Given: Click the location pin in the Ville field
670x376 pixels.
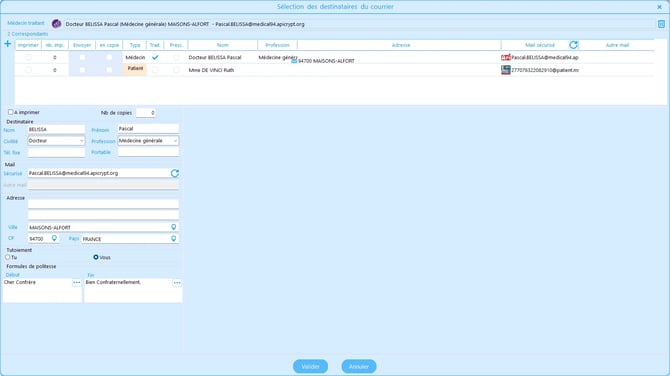Looking at the screenshot, I should tap(173, 227).
